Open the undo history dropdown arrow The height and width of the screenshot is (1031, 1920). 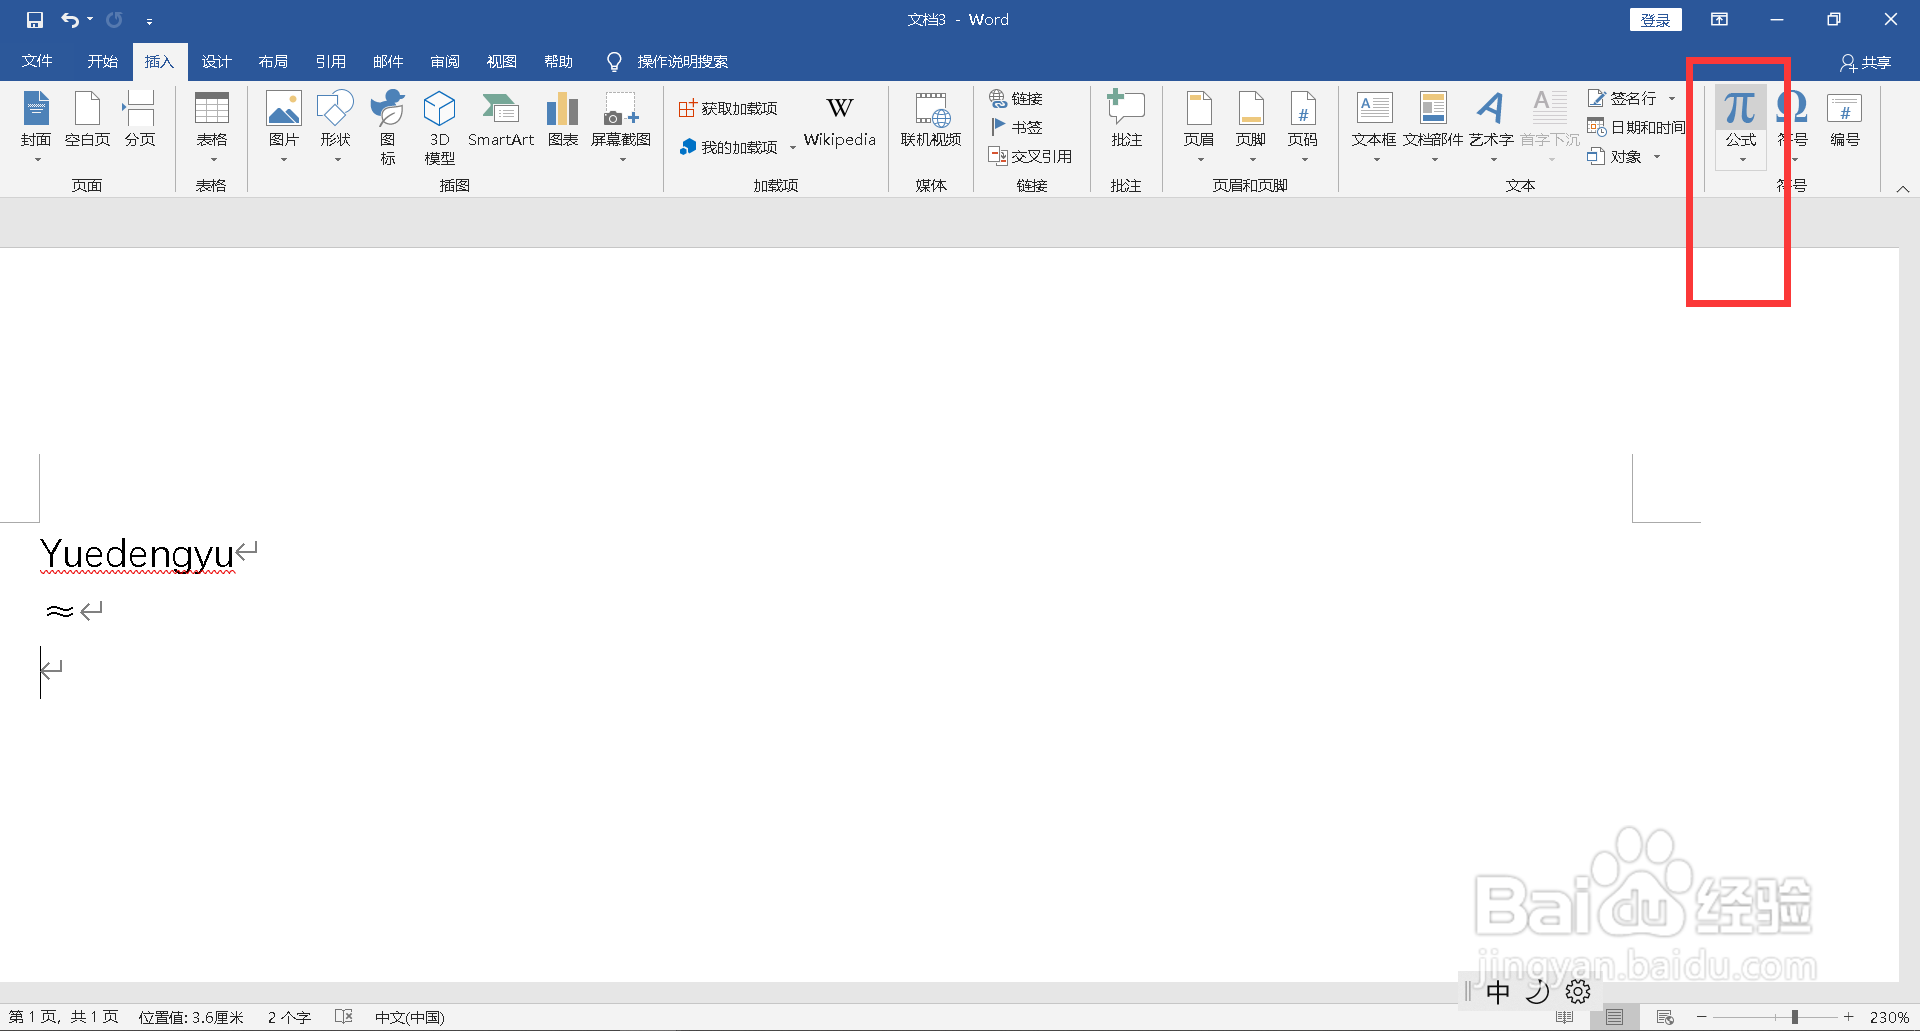click(90, 20)
